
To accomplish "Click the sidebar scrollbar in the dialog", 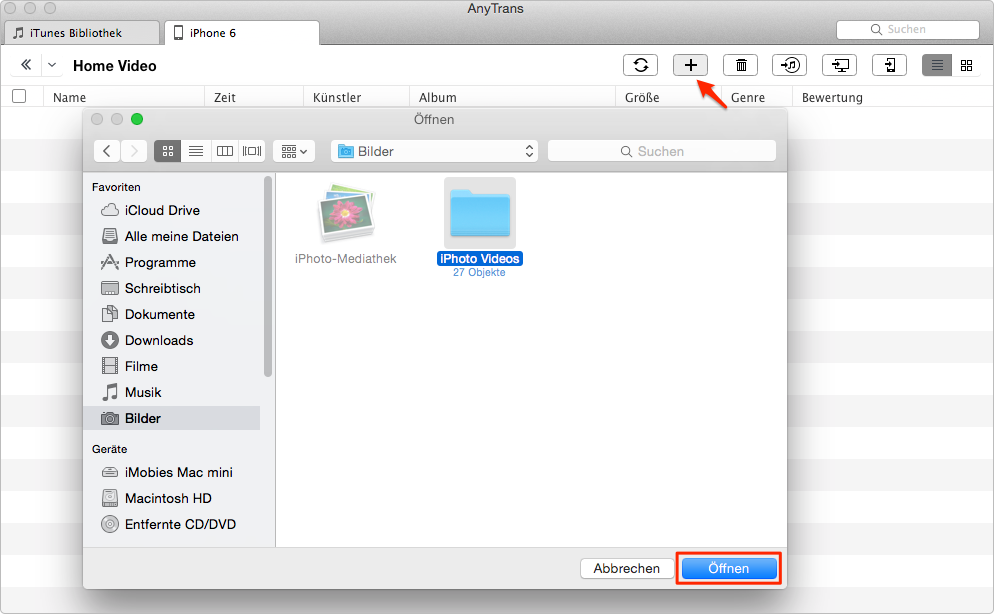I will 268,276.
